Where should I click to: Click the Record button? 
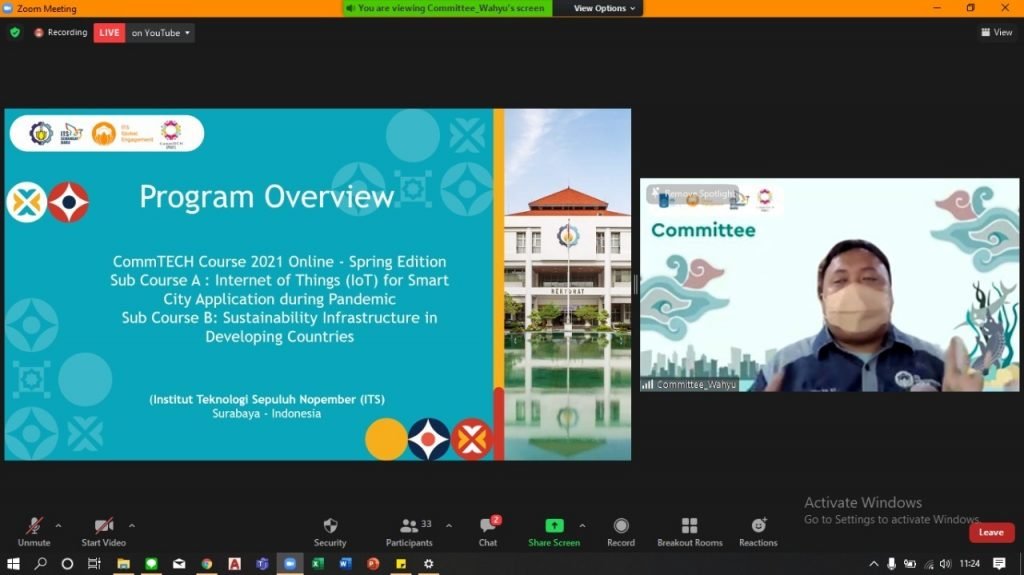tap(621, 532)
